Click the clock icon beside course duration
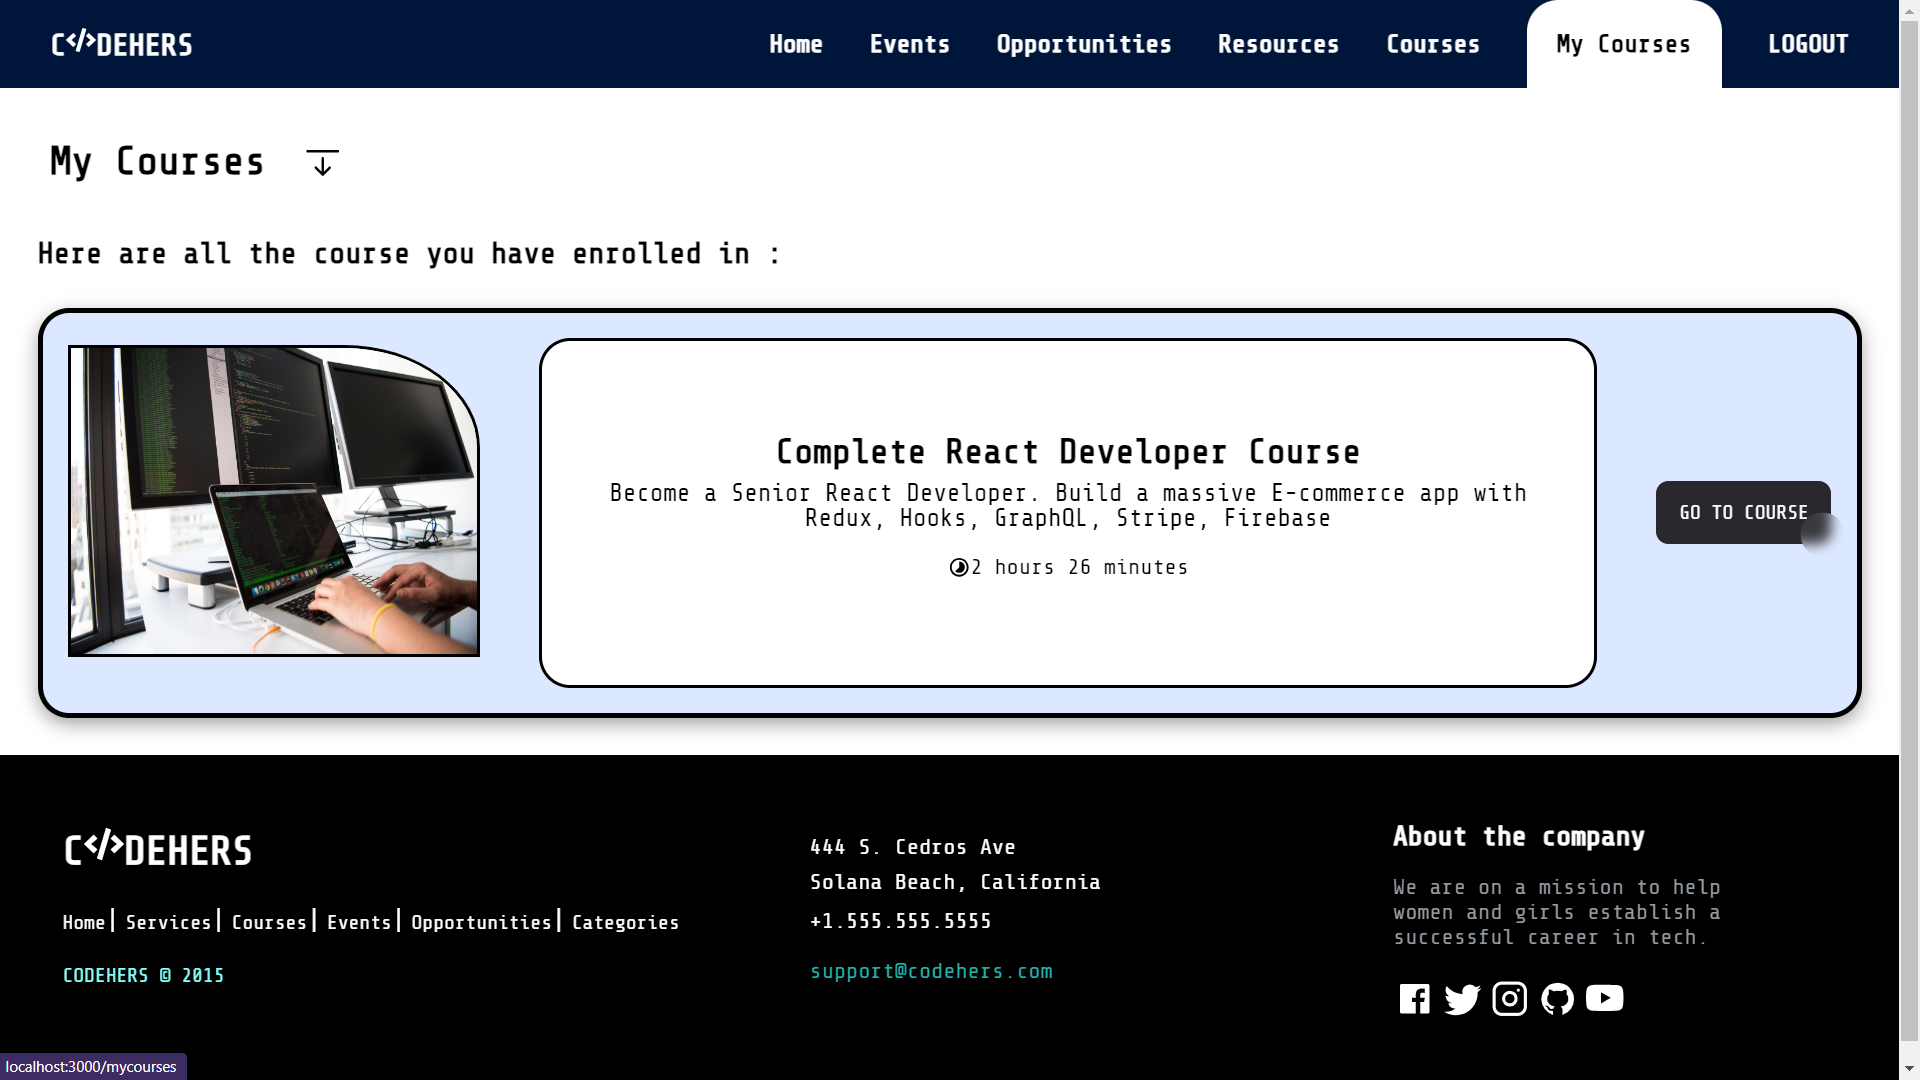Image resolution: width=1920 pixels, height=1080 pixels. point(958,568)
